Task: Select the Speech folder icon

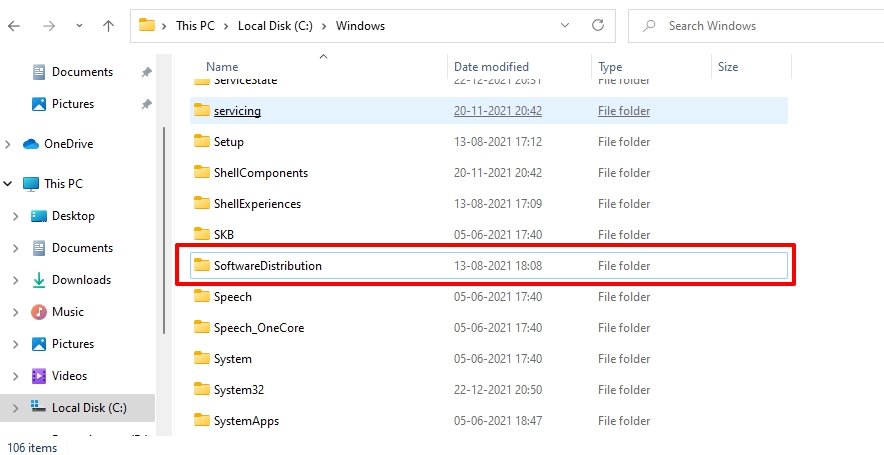Action: pos(202,296)
